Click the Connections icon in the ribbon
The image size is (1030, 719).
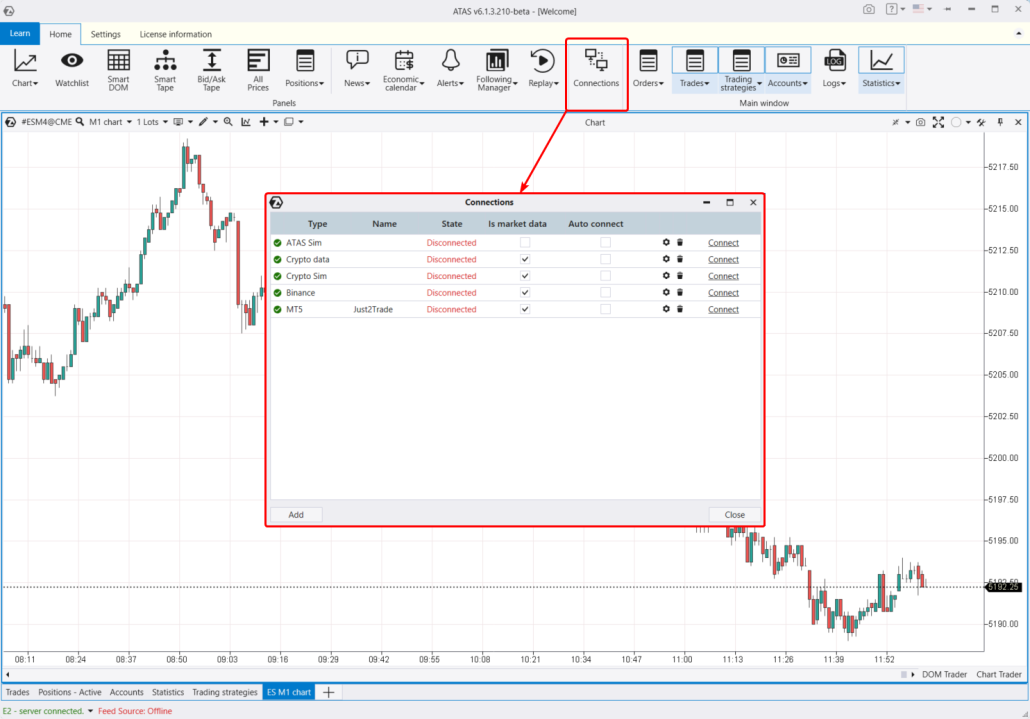[596, 69]
